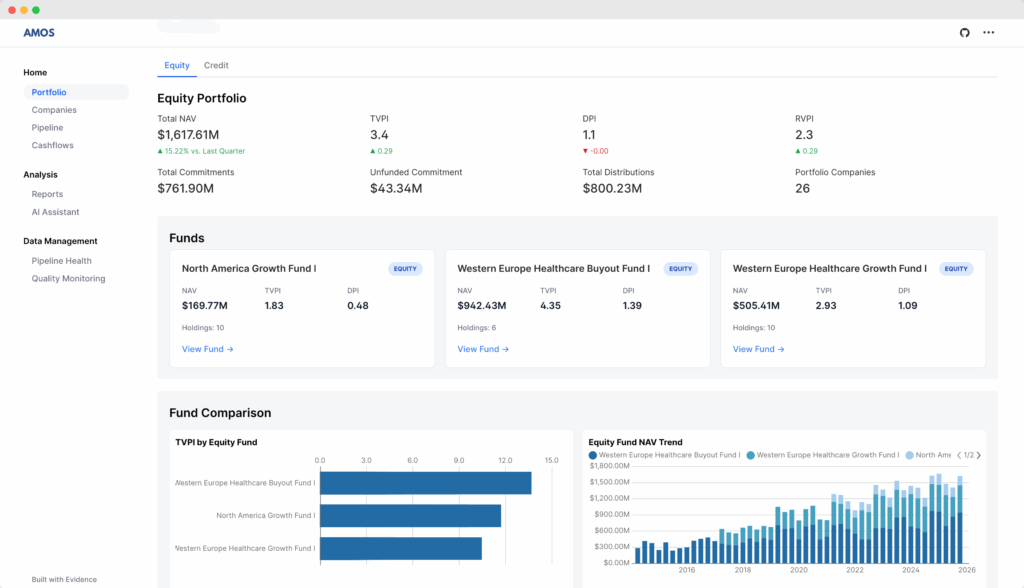Screen dimensions: 1024x588
Task: Toggle Western Europe Healthcare Buyout Fund I legend series
Action: pyautogui.click(x=665, y=455)
